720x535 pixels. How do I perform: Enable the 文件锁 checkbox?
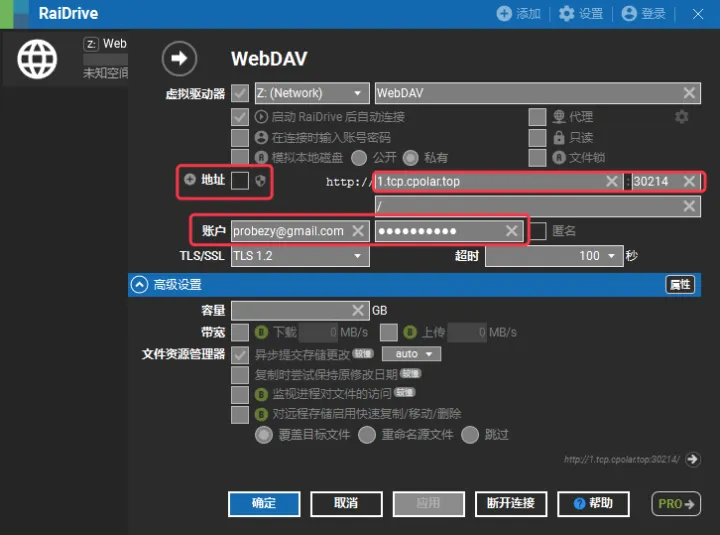pos(537,158)
